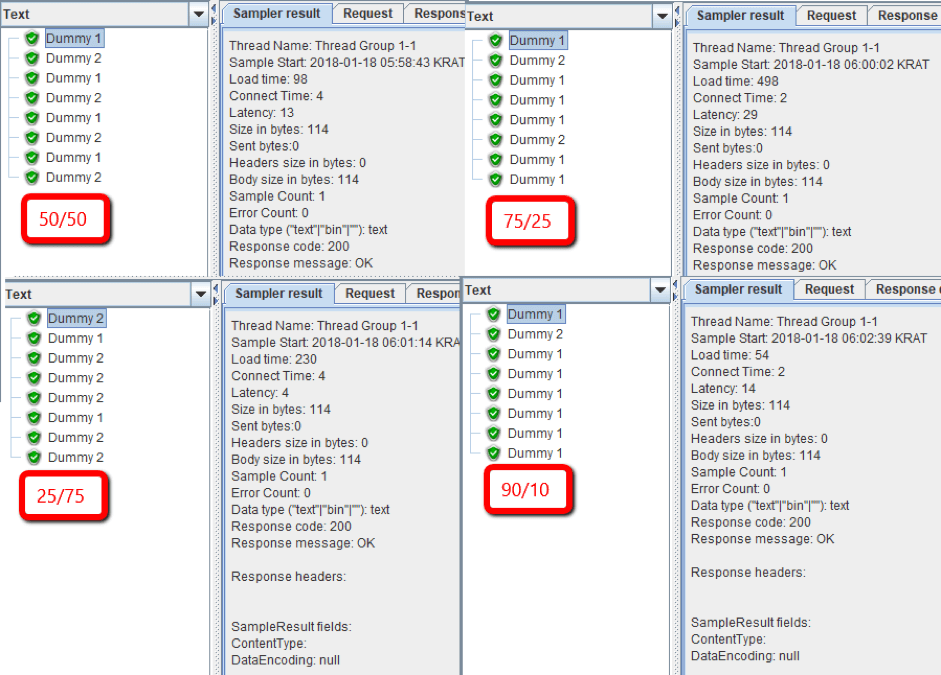
Task: Collapse the split pane with the top-right divider arrow
Action: click(x=678, y=10)
